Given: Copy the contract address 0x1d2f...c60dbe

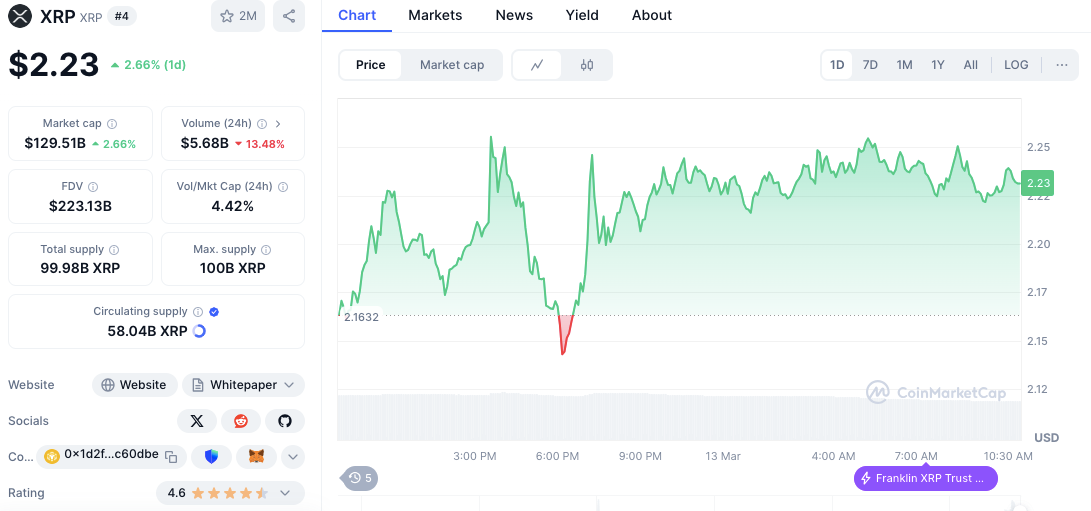Looking at the screenshot, I should coord(171,456).
